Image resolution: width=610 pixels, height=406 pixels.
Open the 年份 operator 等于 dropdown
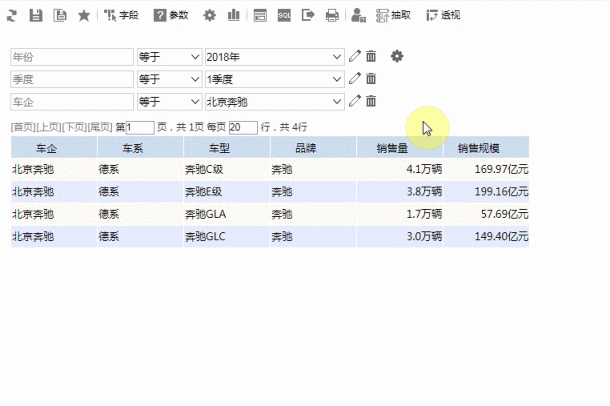169,57
